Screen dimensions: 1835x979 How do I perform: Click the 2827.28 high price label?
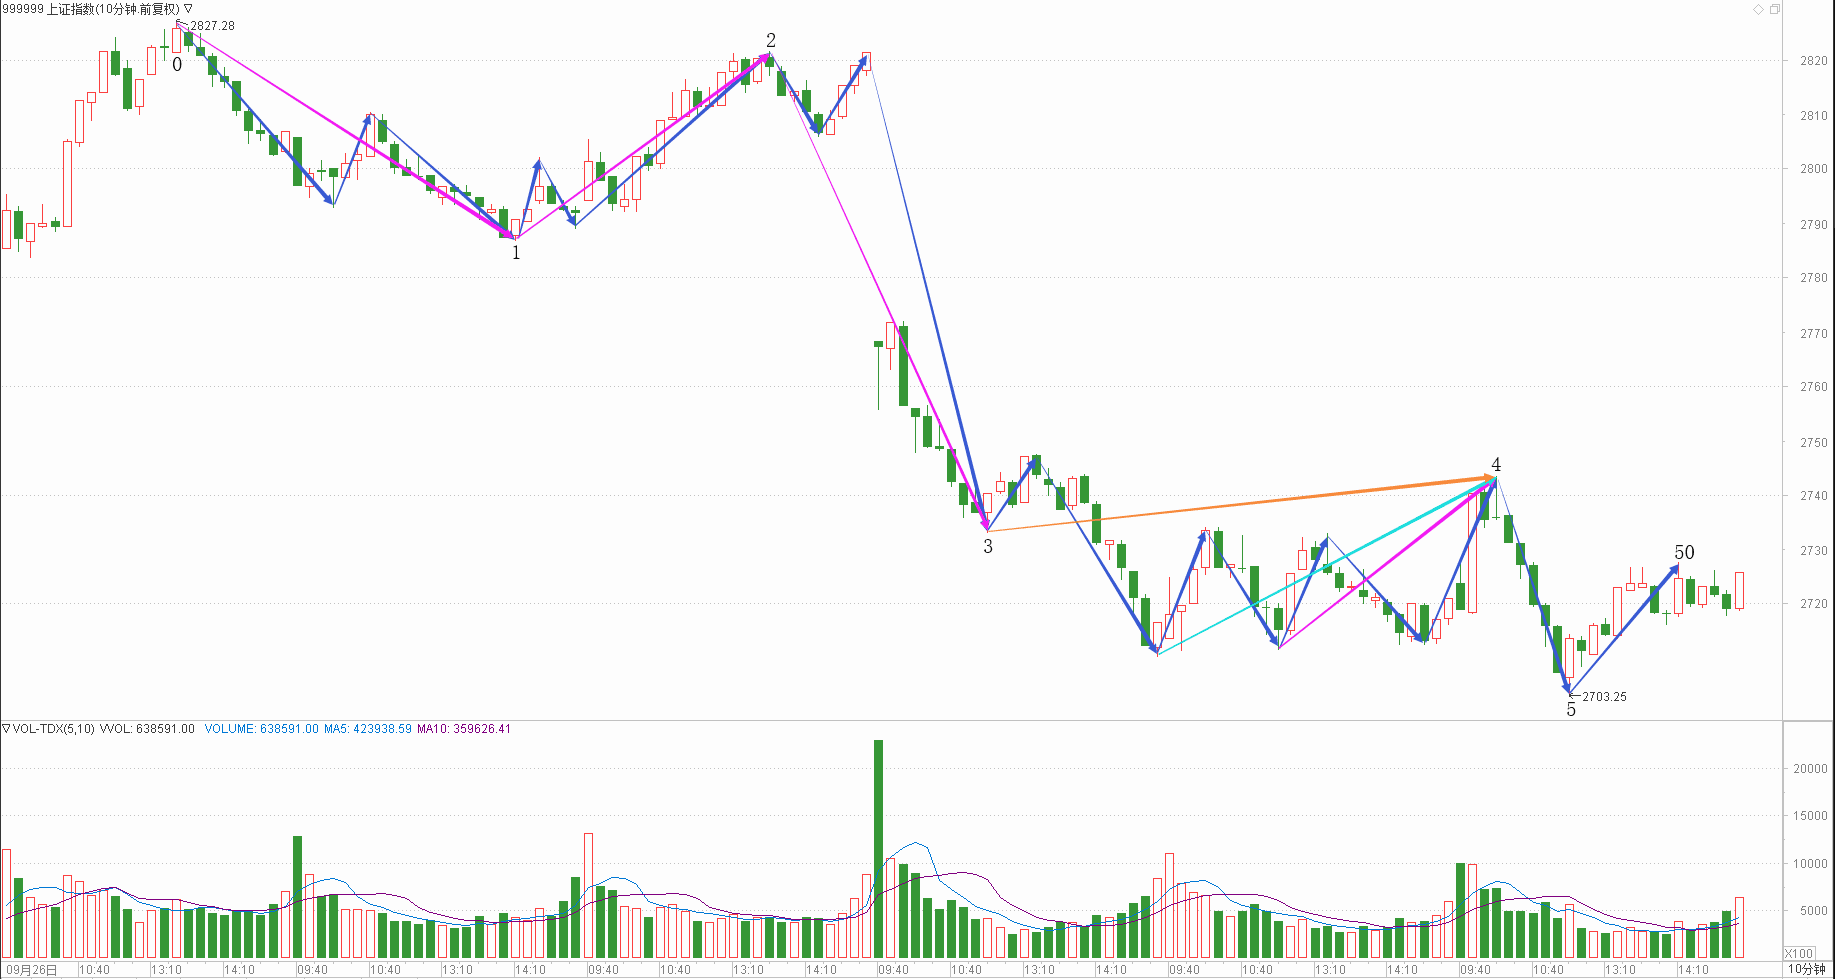(212, 26)
